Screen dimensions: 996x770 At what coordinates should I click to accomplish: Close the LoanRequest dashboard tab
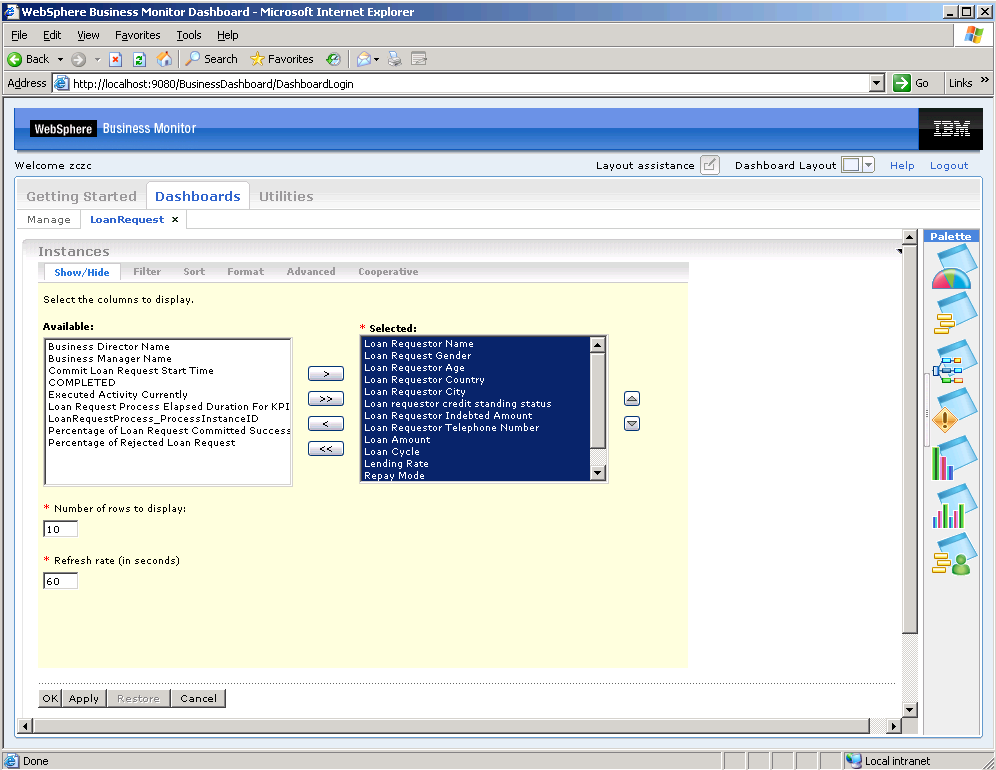tap(175, 219)
